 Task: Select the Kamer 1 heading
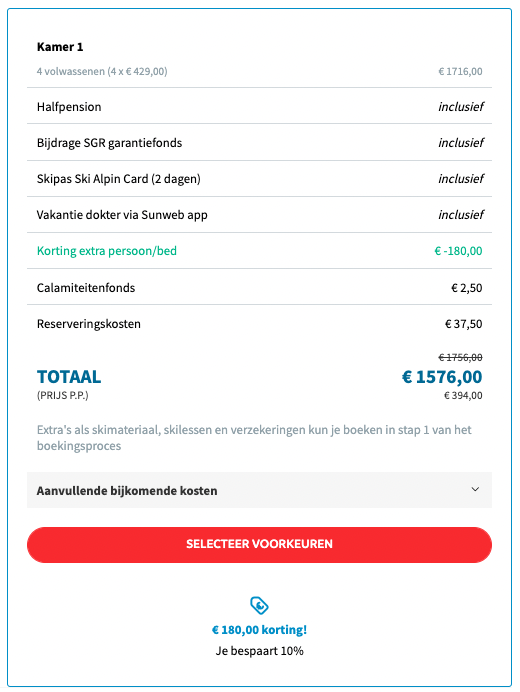(60, 47)
